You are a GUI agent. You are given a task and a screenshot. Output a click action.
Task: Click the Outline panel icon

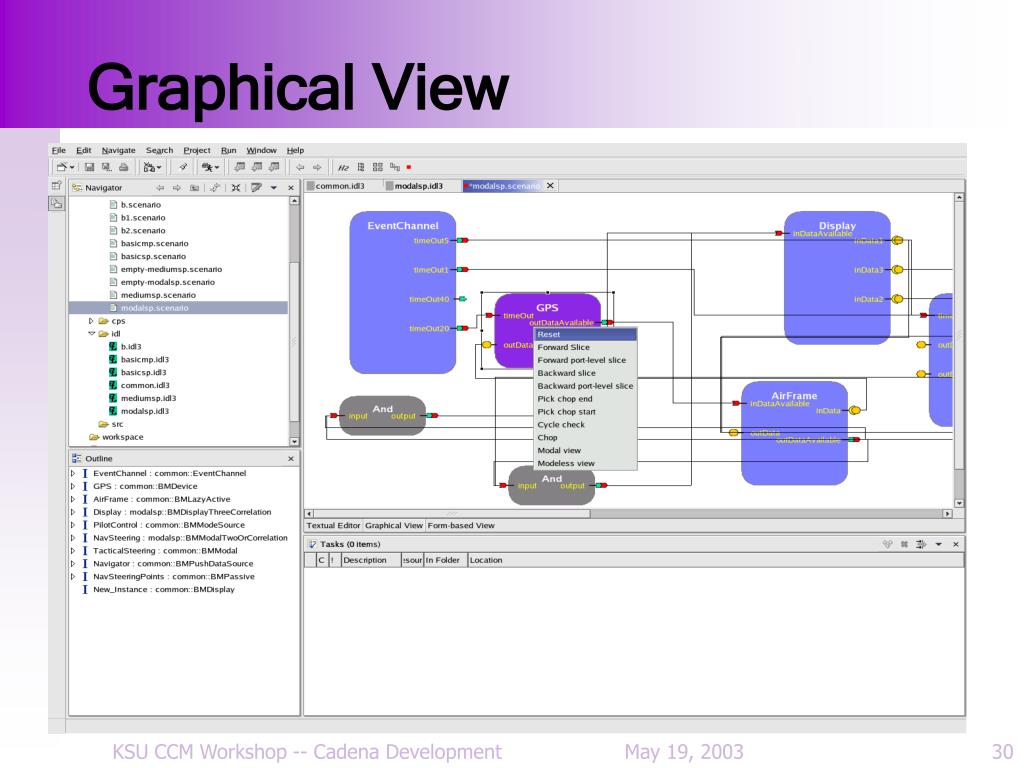pyautogui.click(x=77, y=458)
